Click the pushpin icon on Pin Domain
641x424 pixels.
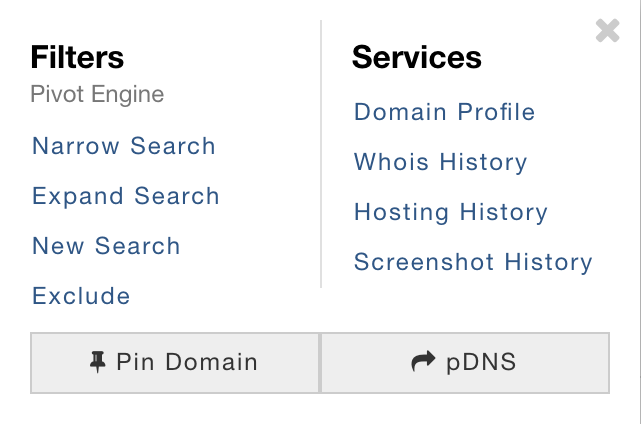click(x=98, y=362)
